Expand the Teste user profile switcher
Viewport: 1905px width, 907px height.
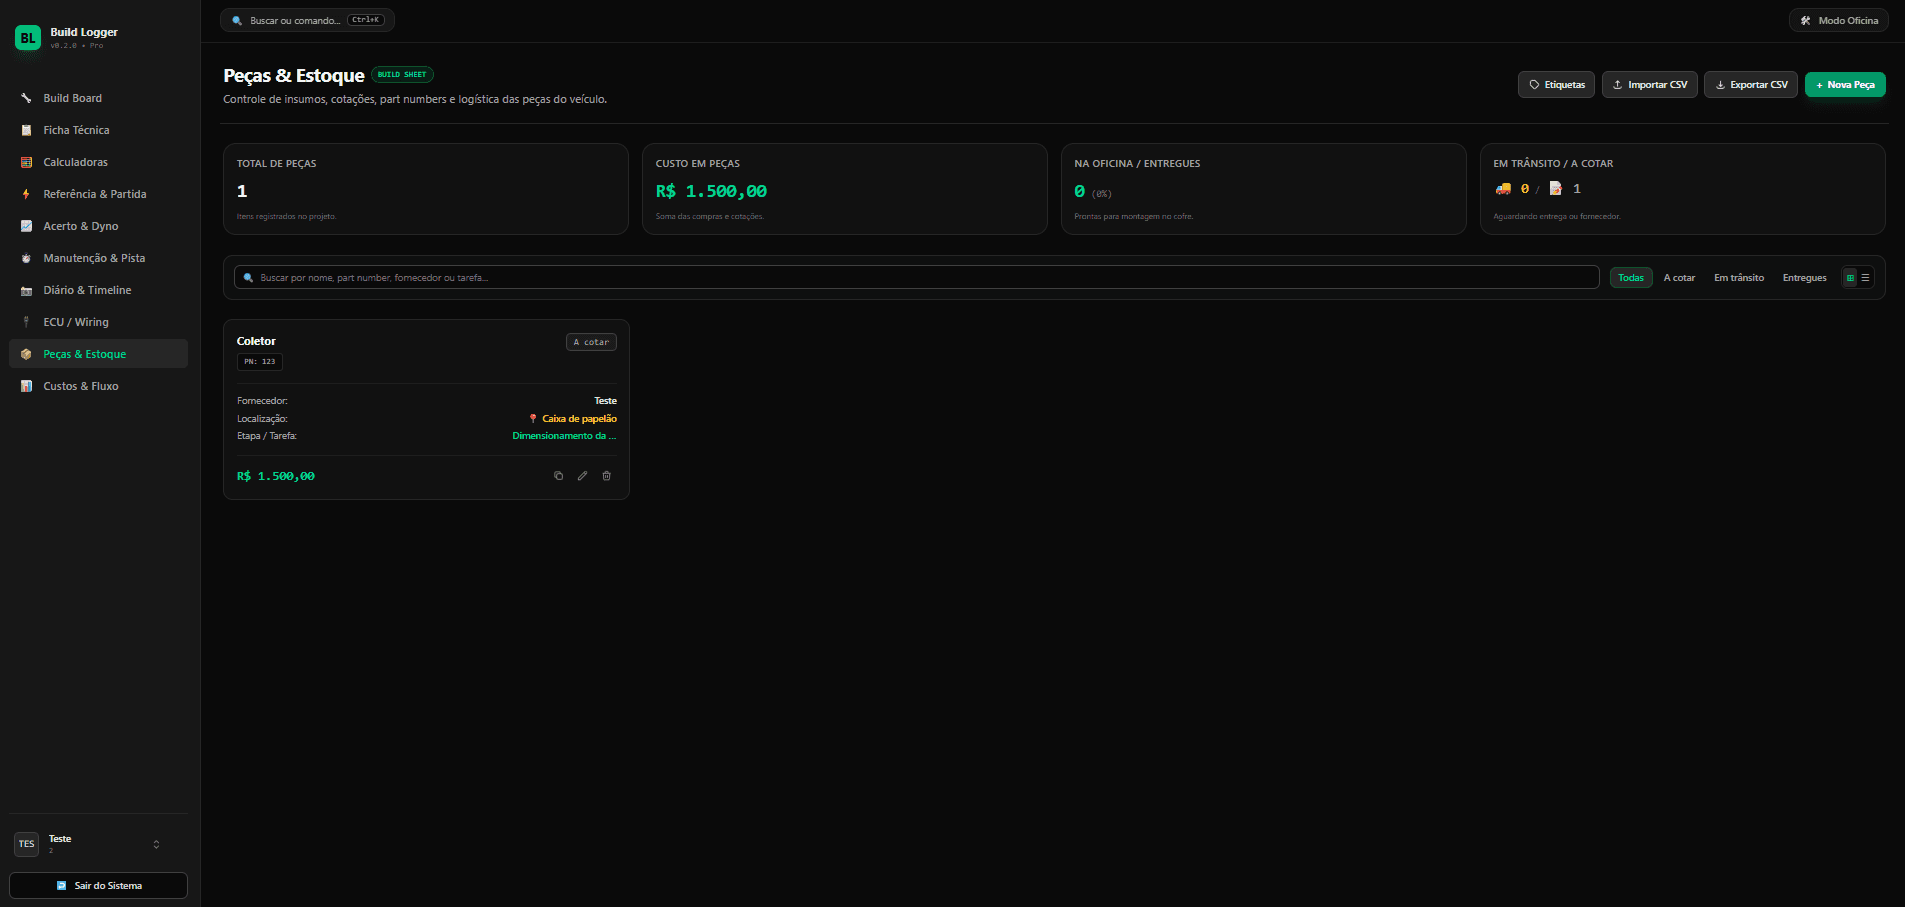[x=98, y=844]
